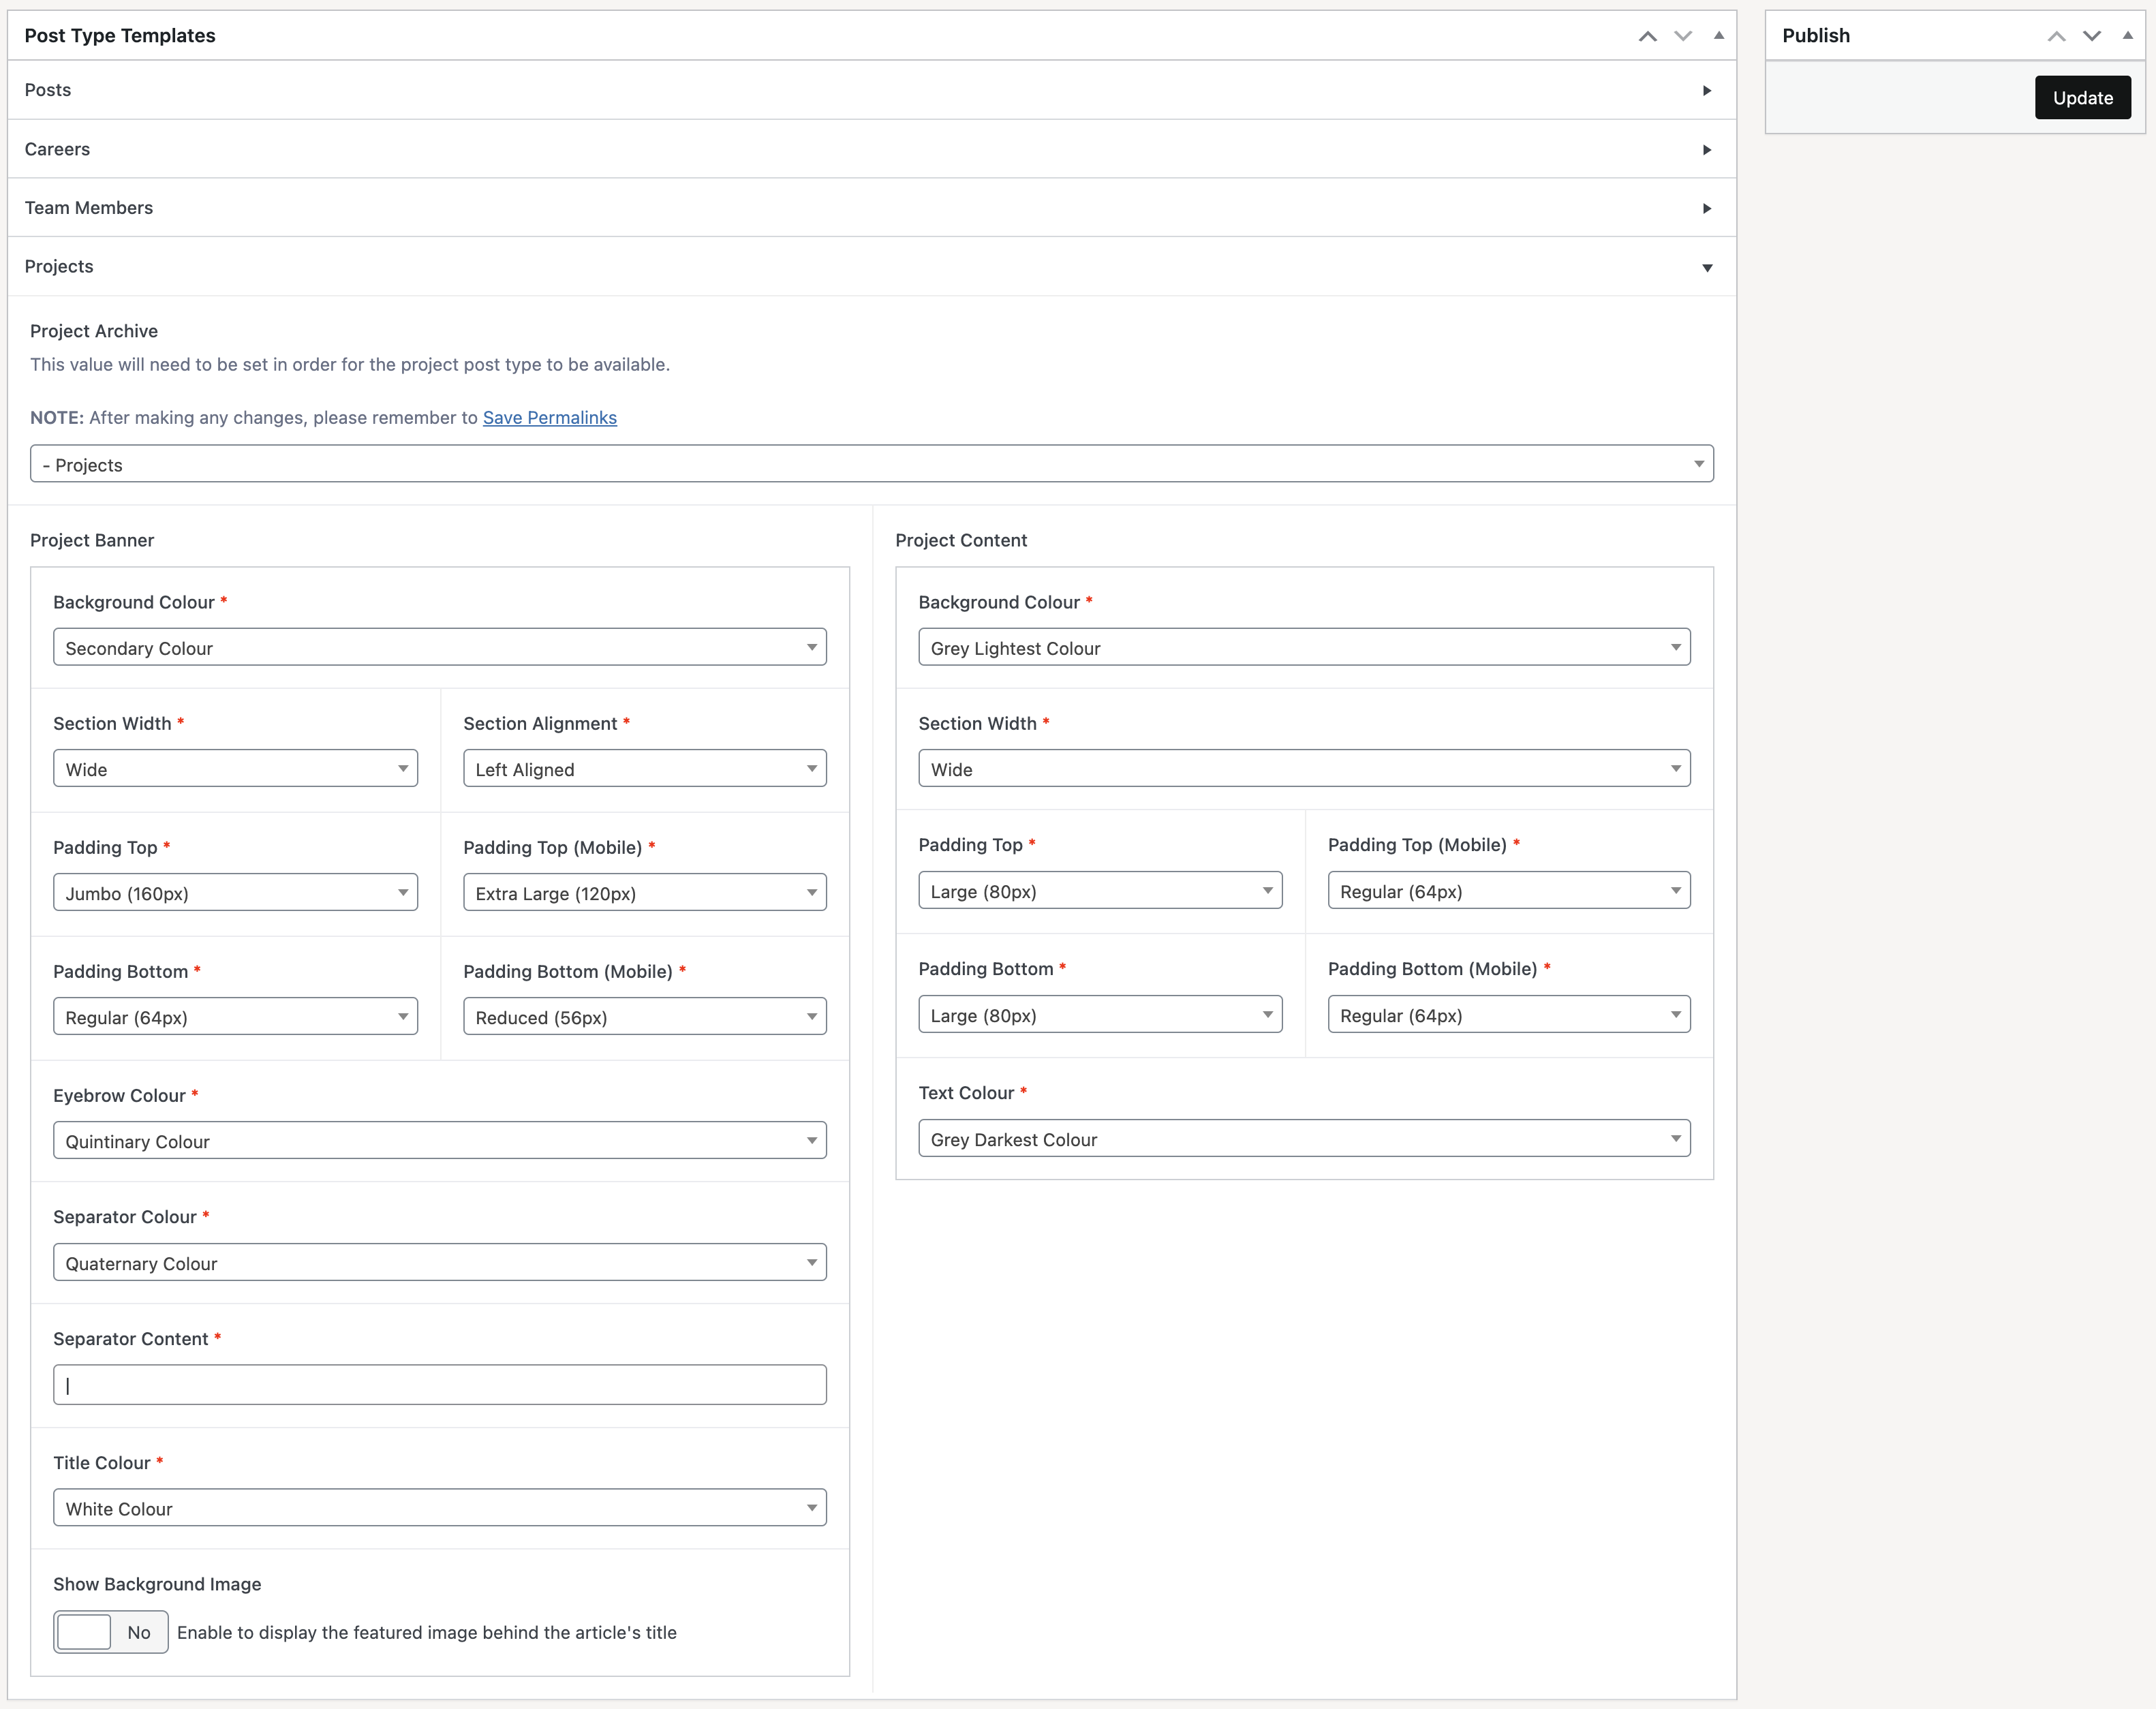The width and height of the screenshot is (2156, 1709).
Task: Open Title Colour dropdown
Action: tap(439, 1508)
